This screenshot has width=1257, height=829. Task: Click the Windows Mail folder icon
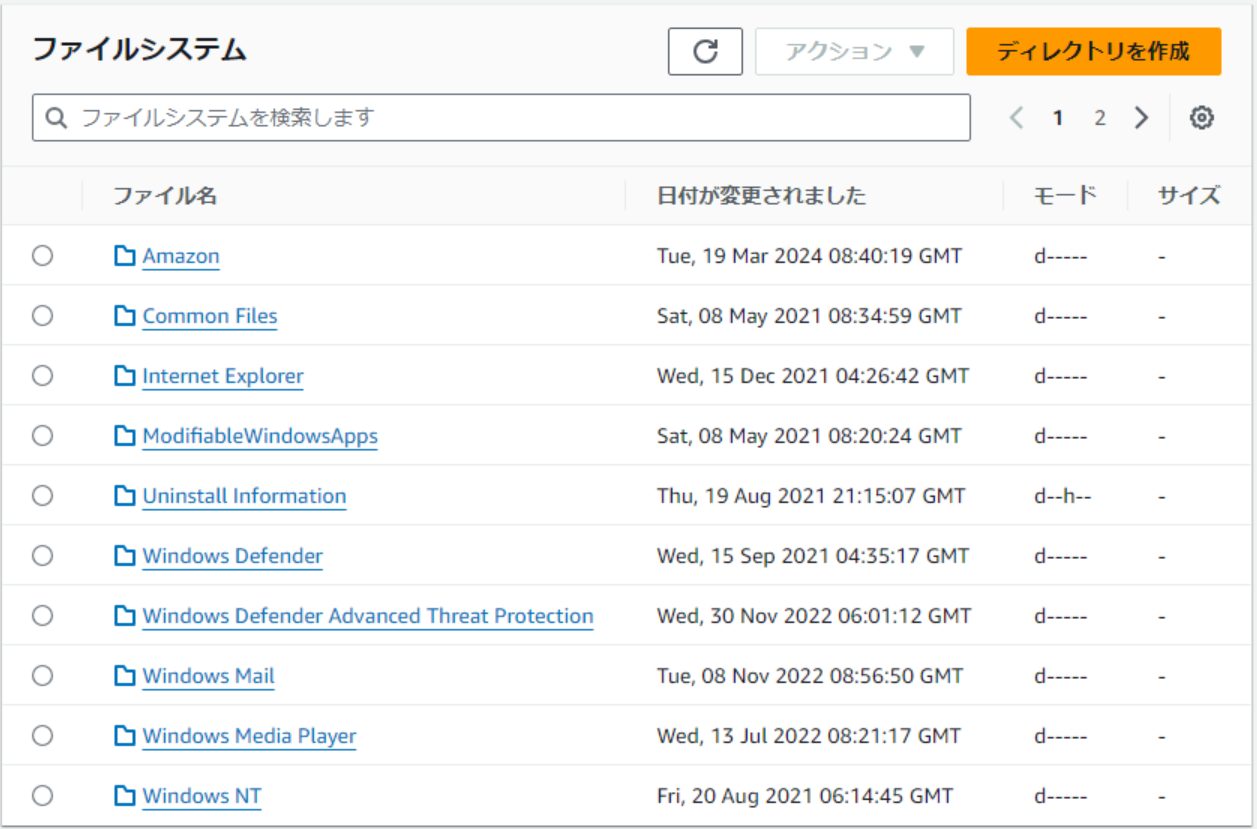point(125,676)
